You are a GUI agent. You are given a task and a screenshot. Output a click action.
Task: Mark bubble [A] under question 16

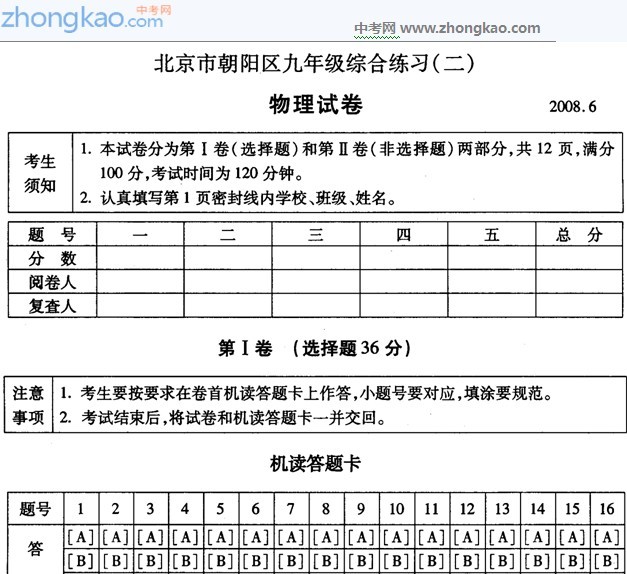(607, 537)
